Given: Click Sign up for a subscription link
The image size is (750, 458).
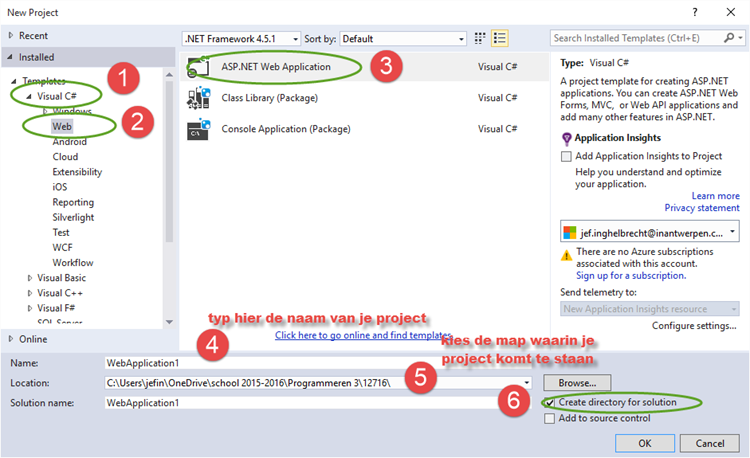Looking at the screenshot, I should 631,276.
